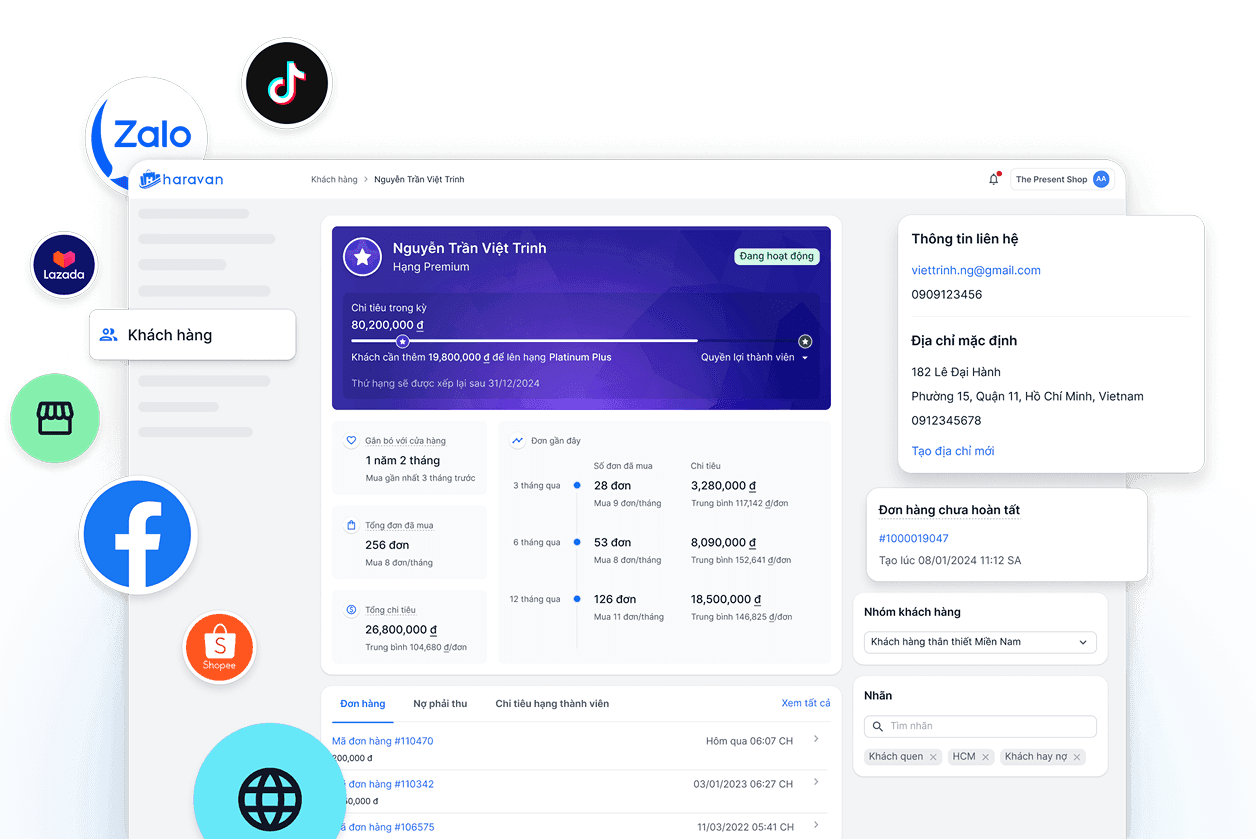Remove the 'Khách quen' tag

coord(933,757)
